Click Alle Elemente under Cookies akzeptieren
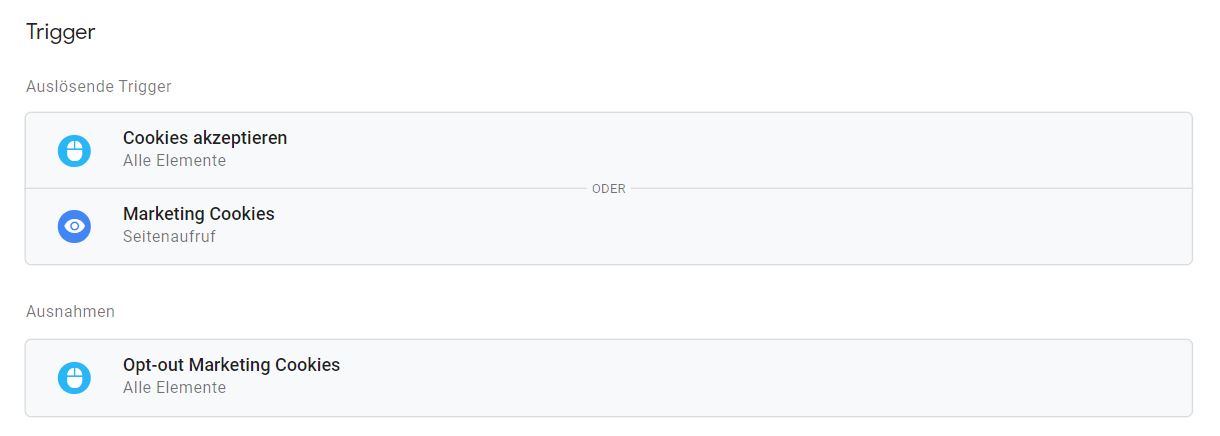This screenshot has height=436, width=1220. [x=174, y=160]
